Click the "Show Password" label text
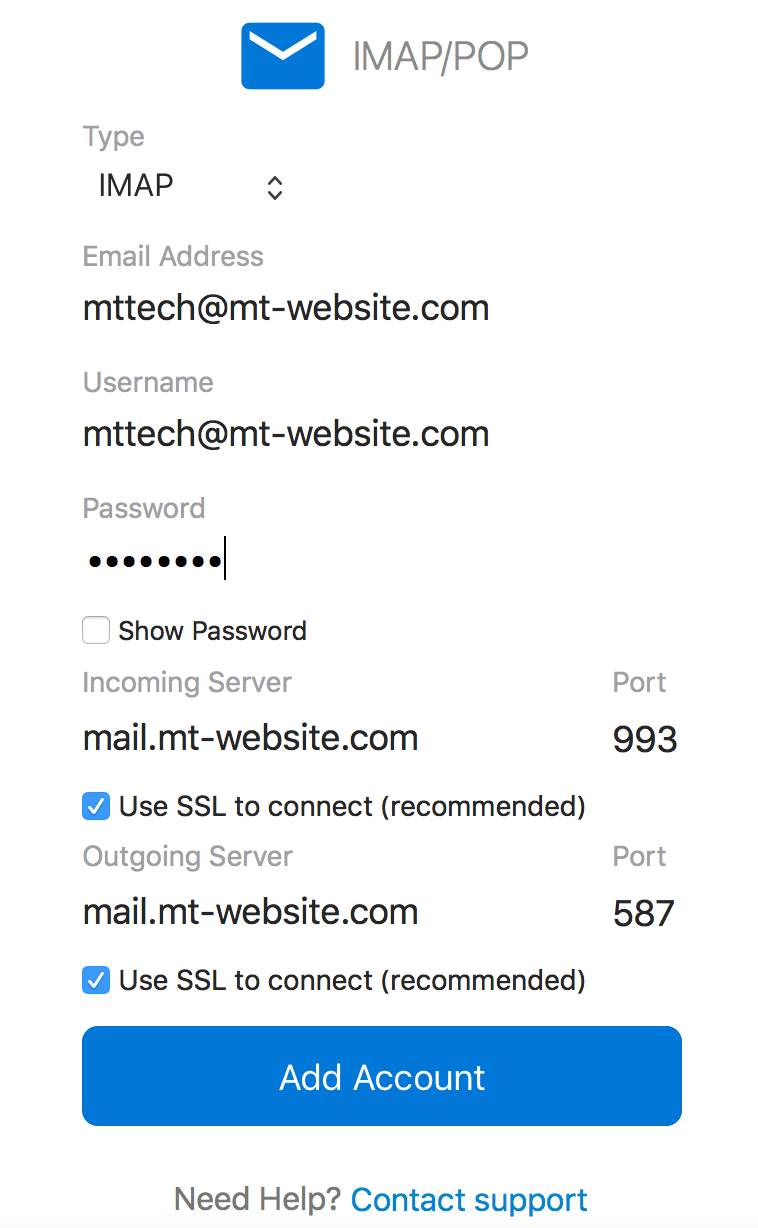This screenshot has width=758, height=1228. (x=212, y=631)
